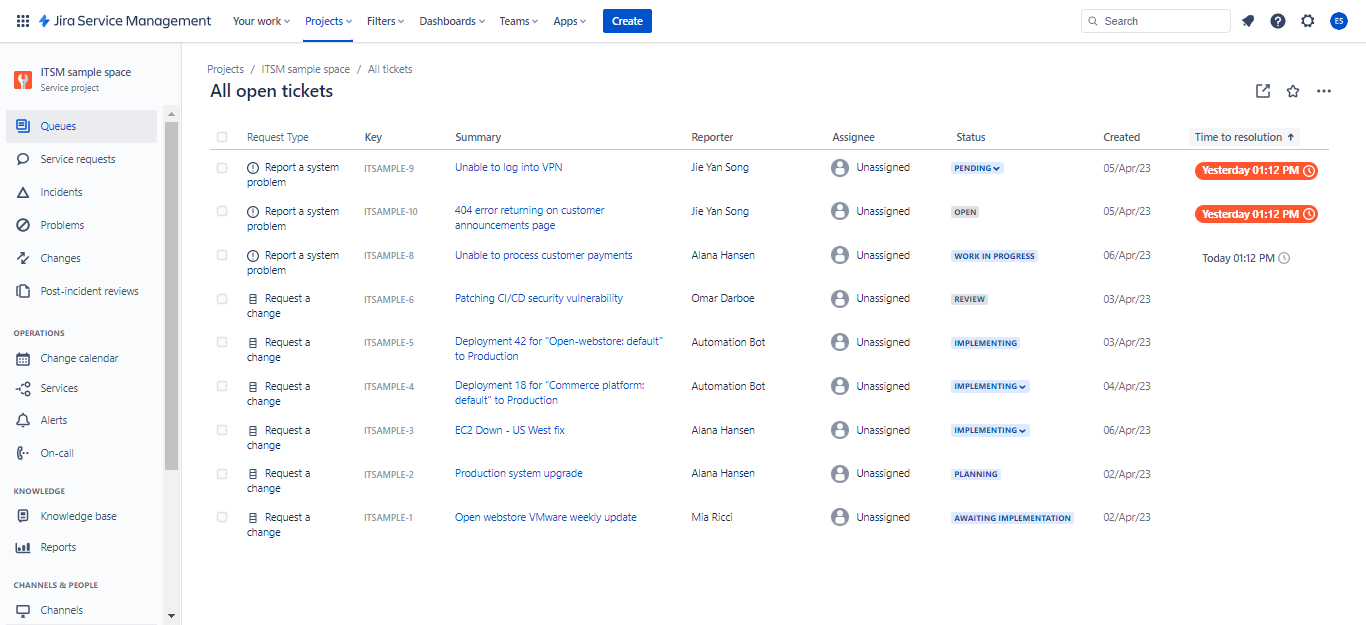Expand the Apps dropdown menu
This screenshot has width=1366, height=625.
[x=571, y=21]
